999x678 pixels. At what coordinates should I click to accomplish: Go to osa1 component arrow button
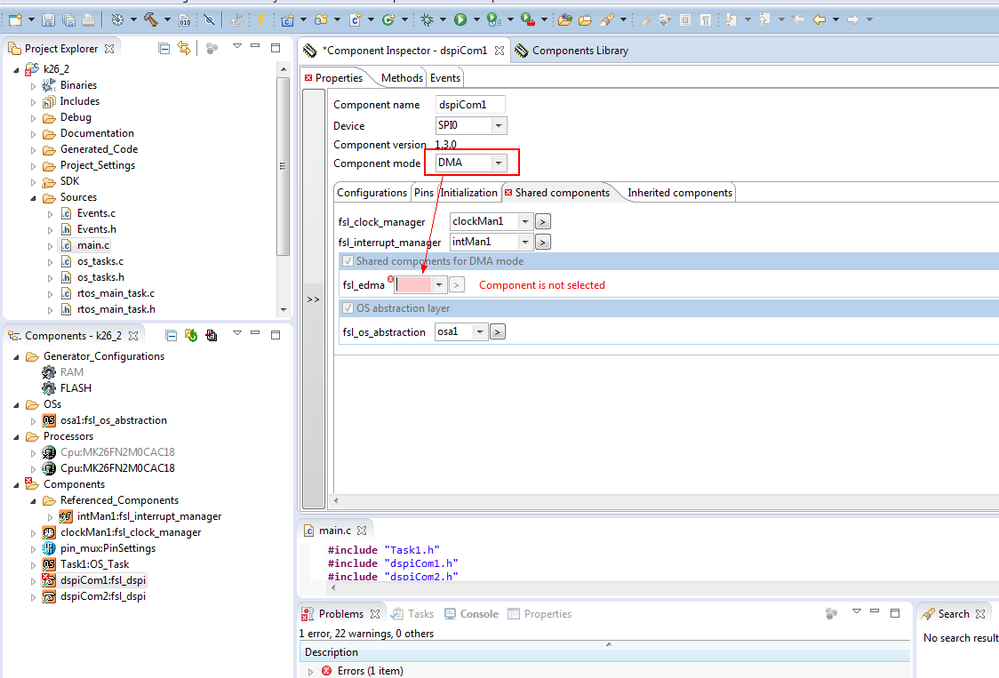(498, 332)
